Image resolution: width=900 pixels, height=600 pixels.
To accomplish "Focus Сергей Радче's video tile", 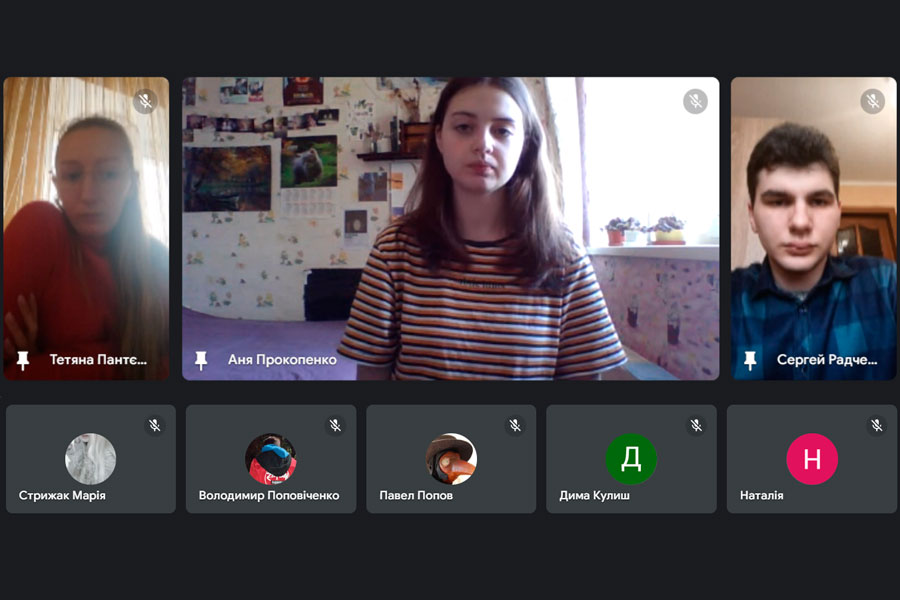I will [813, 229].
